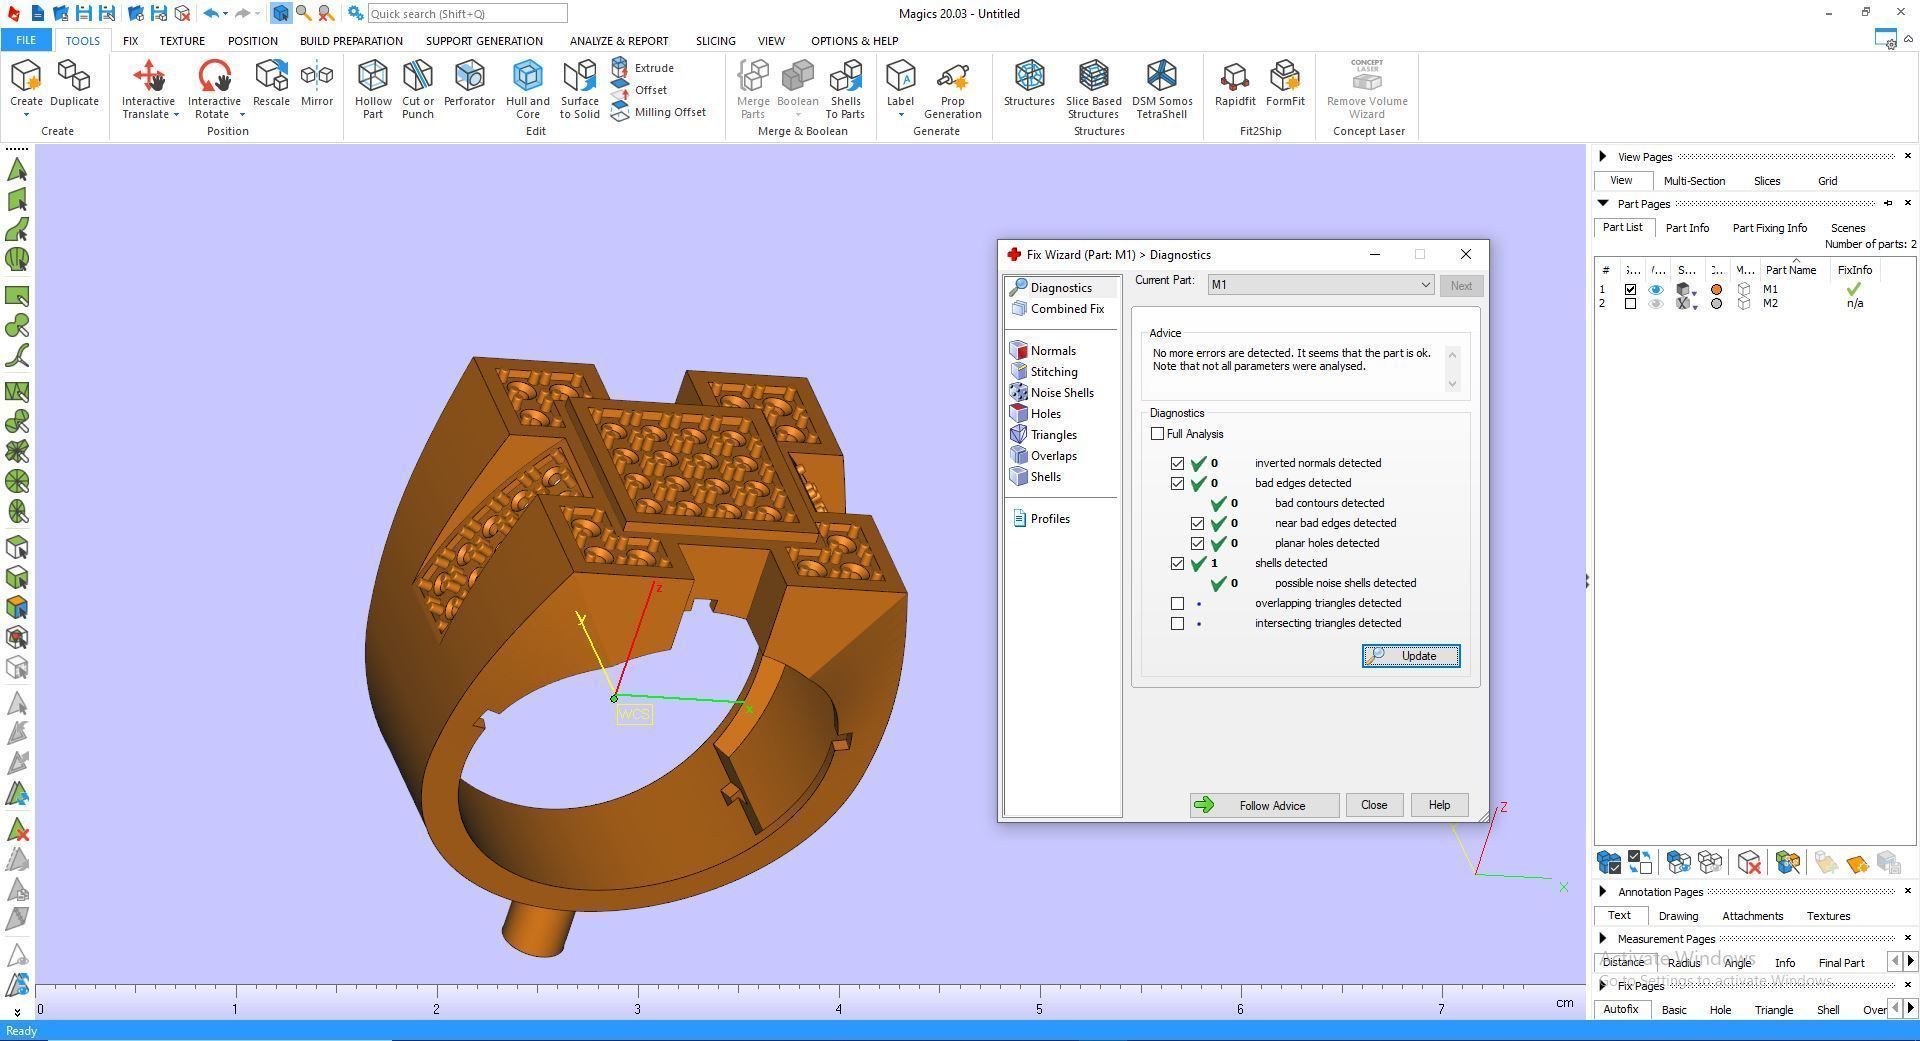Open Triangles page in Fix Wizard

(1044, 435)
